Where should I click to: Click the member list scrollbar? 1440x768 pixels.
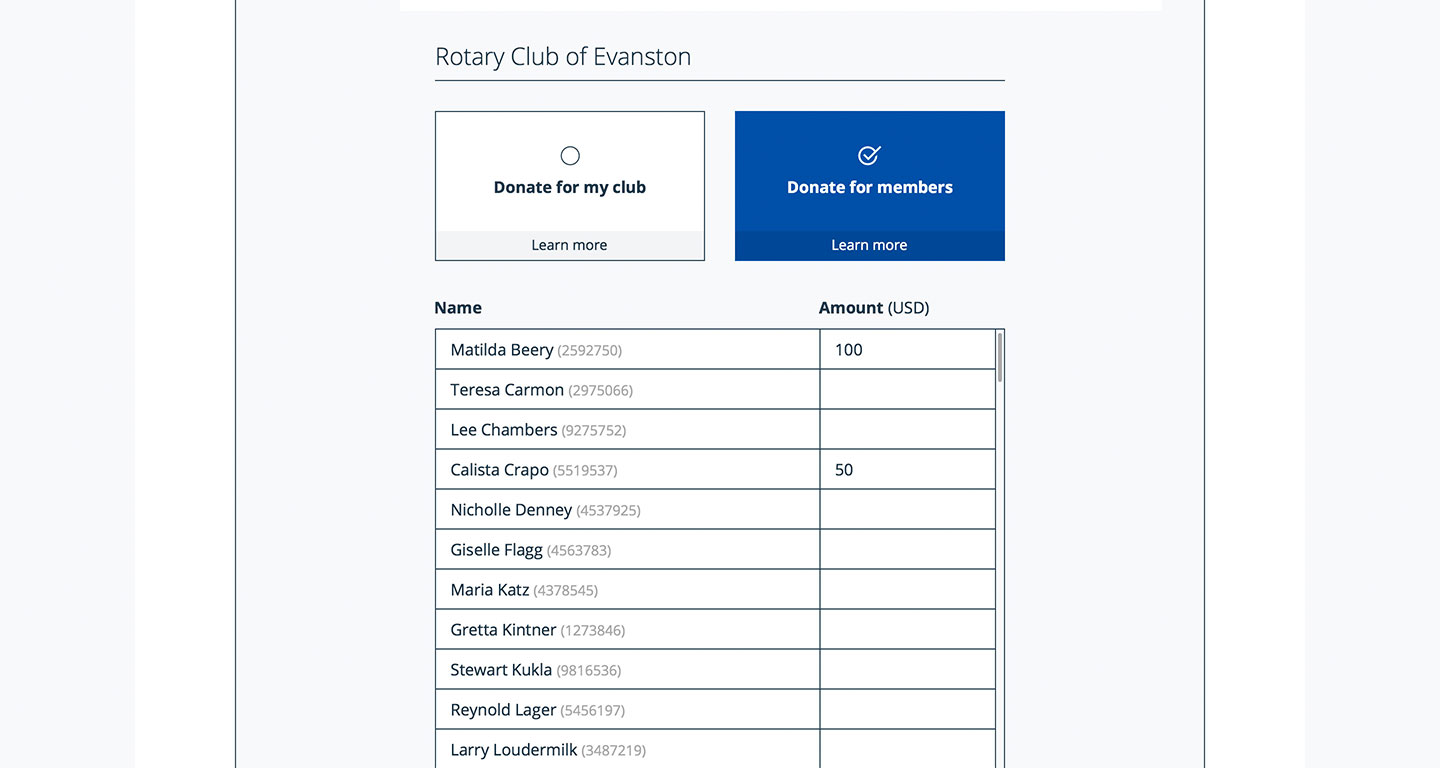pos(999,360)
